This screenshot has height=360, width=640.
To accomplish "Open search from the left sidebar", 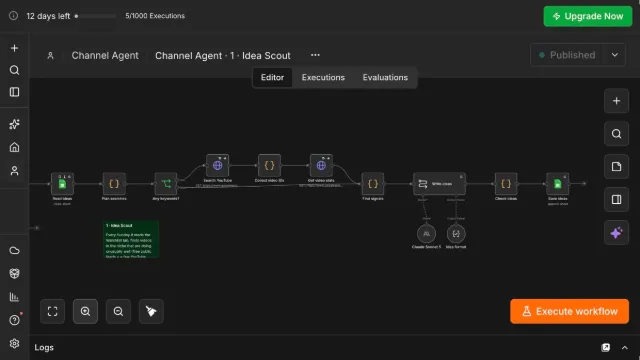I will 14,70.
